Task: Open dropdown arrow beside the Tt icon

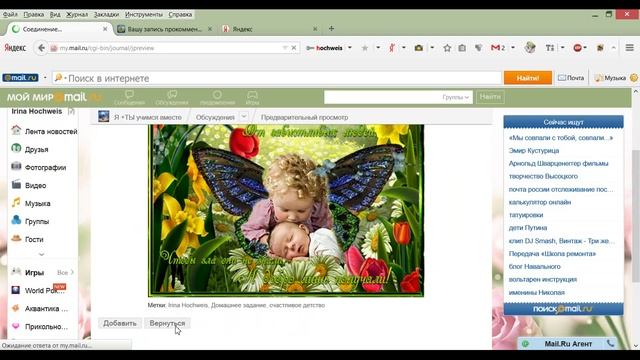Action: pyautogui.click(x=562, y=48)
